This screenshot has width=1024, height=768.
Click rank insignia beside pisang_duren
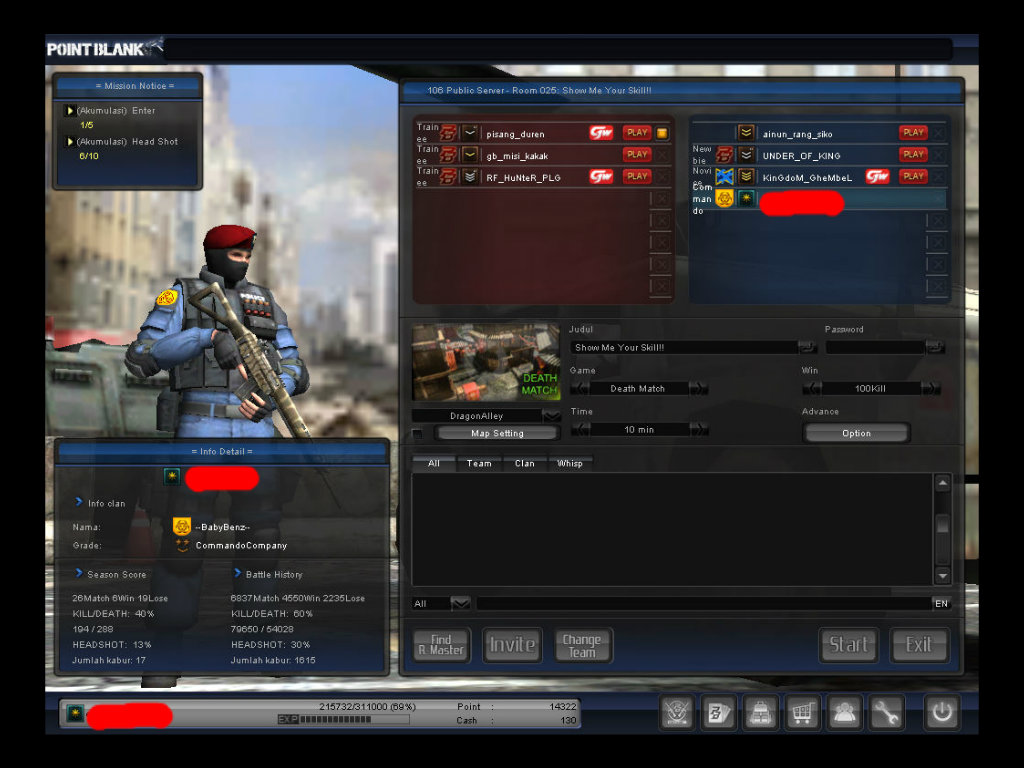click(x=470, y=133)
